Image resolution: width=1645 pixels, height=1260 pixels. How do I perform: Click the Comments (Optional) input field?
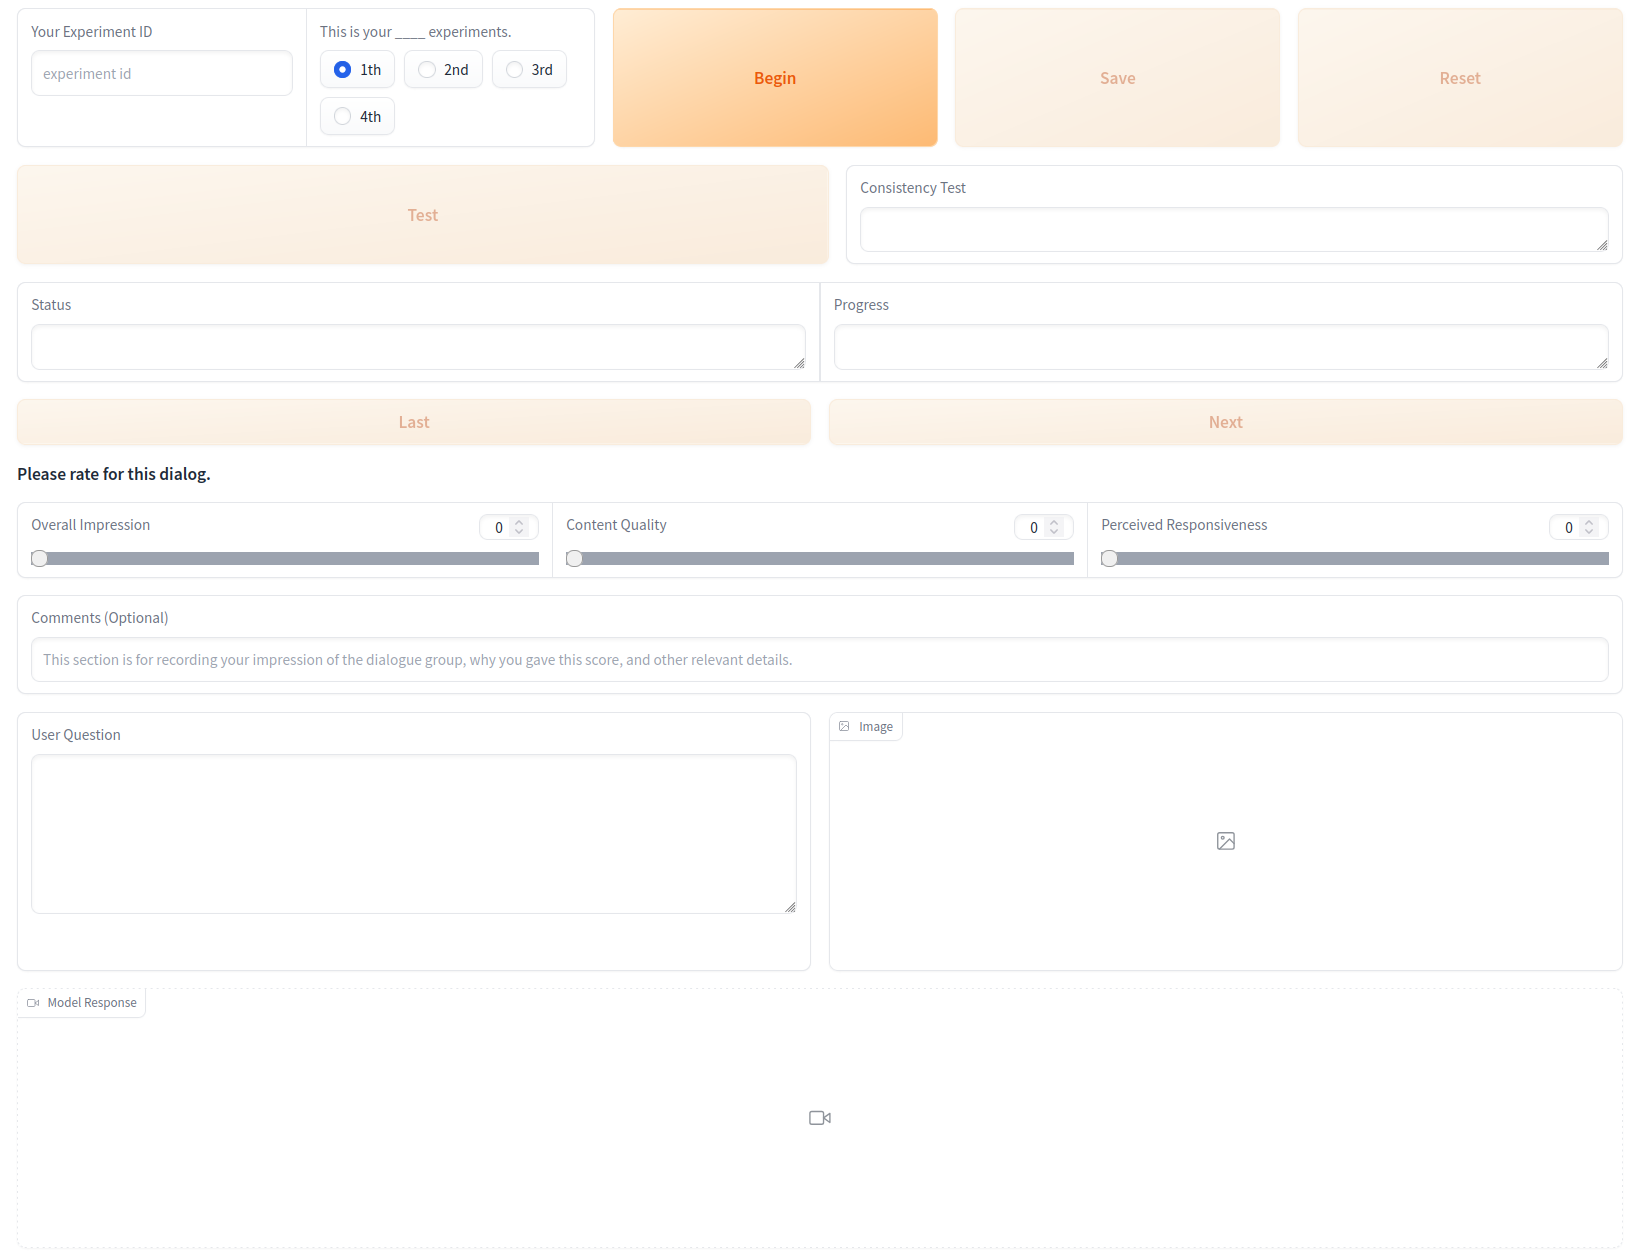pyautogui.click(x=820, y=660)
